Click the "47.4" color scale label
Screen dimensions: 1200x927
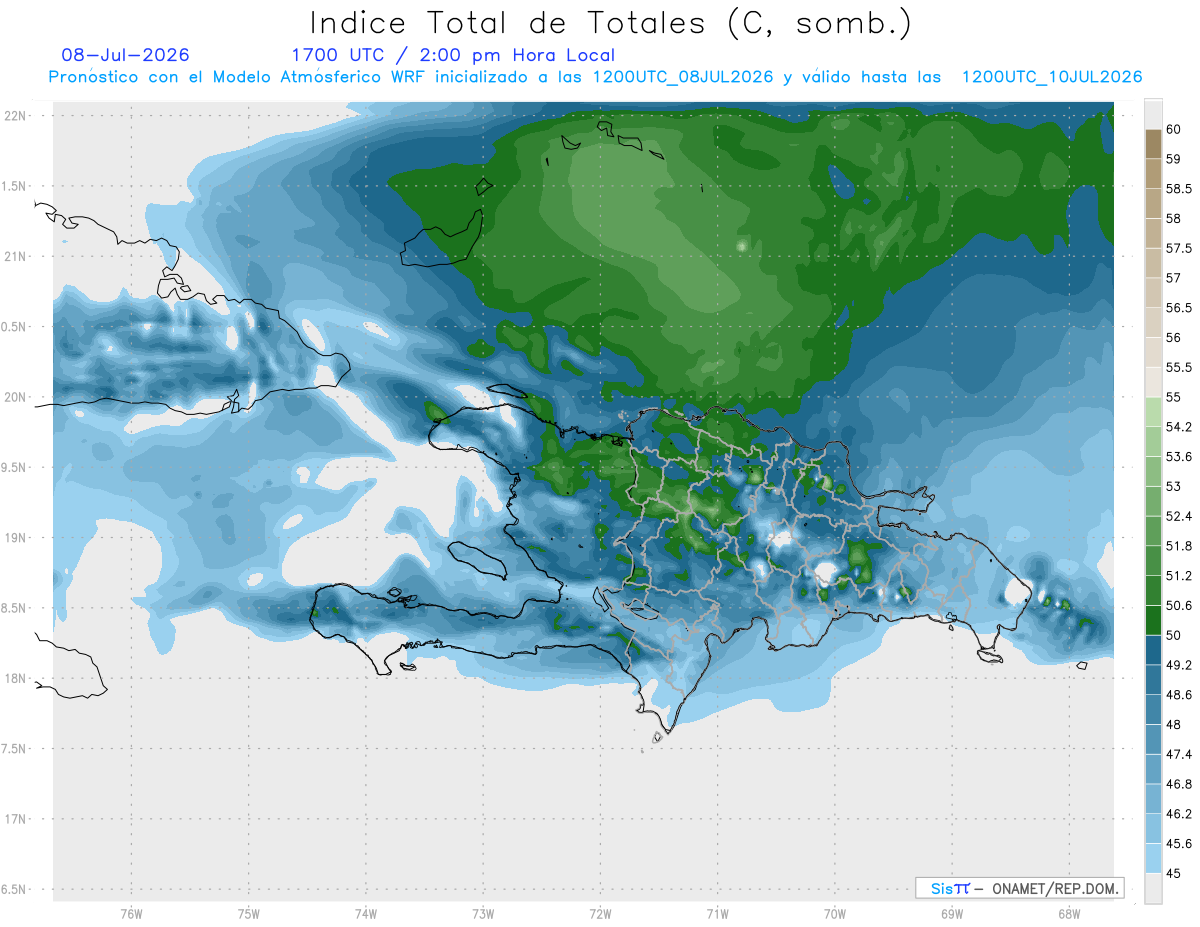[x=1178, y=754]
